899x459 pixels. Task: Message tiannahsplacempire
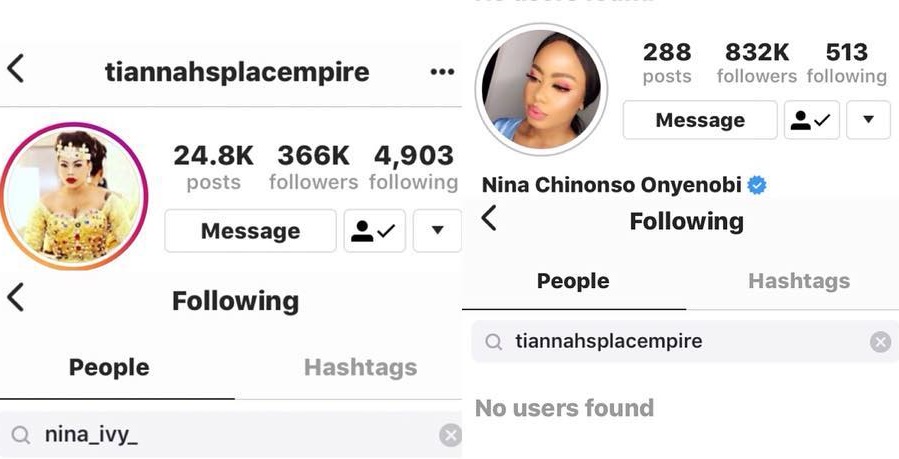(x=251, y=231)
